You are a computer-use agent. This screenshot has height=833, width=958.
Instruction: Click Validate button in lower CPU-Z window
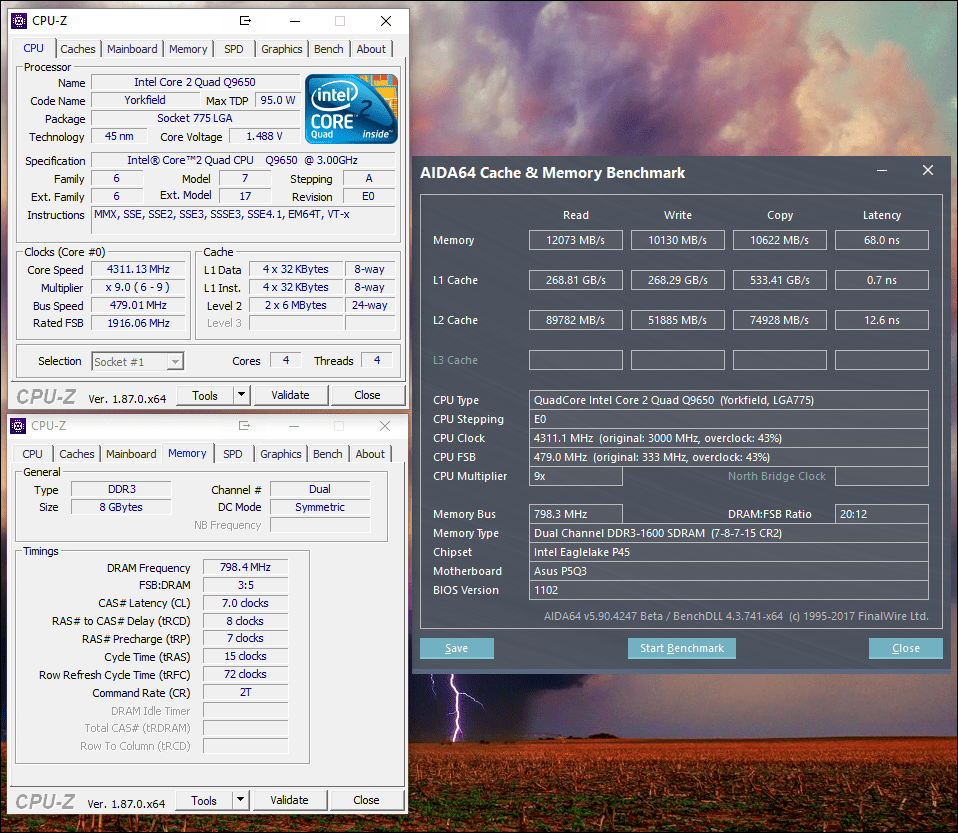pyautogui.click(x=289, y=801)
